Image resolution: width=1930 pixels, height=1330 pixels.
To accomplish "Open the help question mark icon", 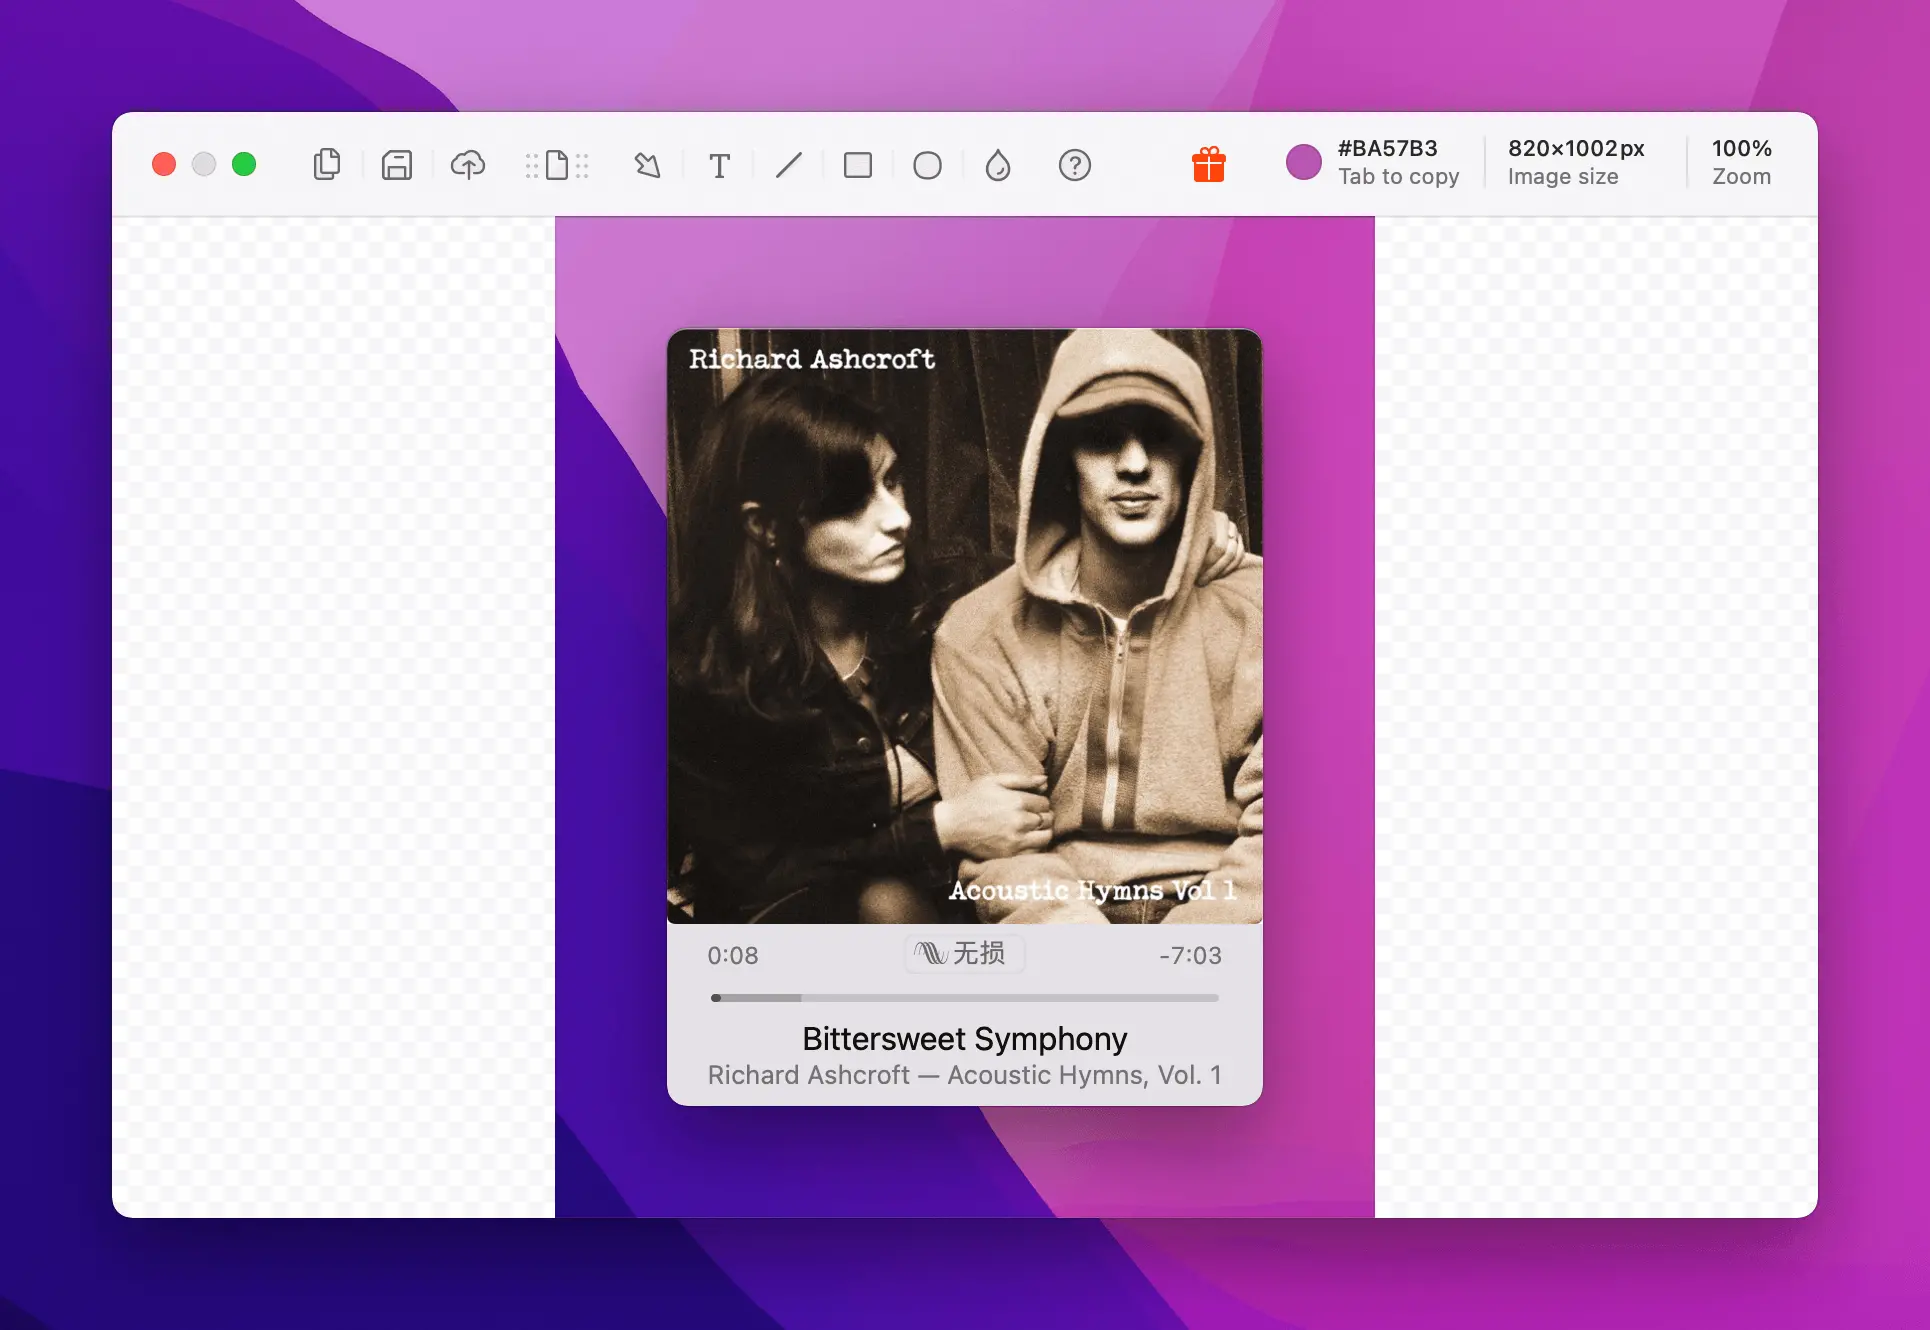I will click(1075, 165).
